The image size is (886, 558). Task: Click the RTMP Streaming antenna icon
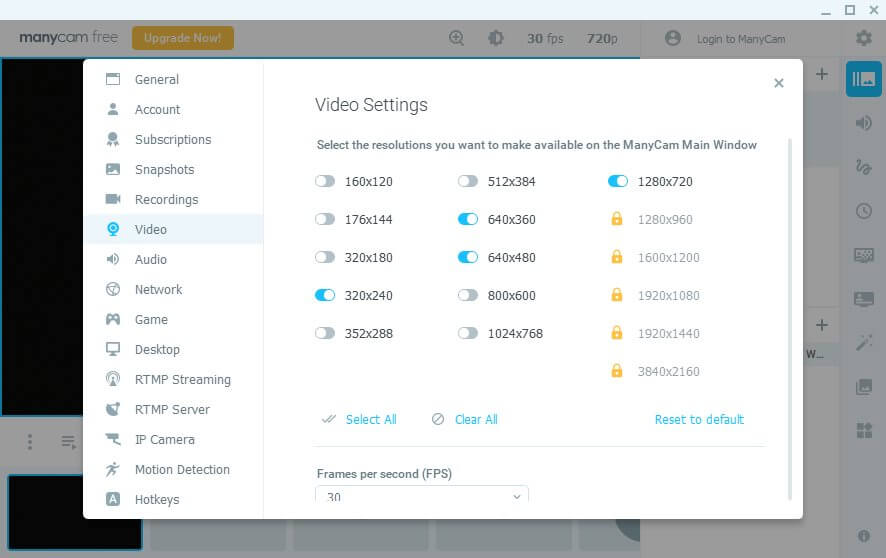[113, 379]
